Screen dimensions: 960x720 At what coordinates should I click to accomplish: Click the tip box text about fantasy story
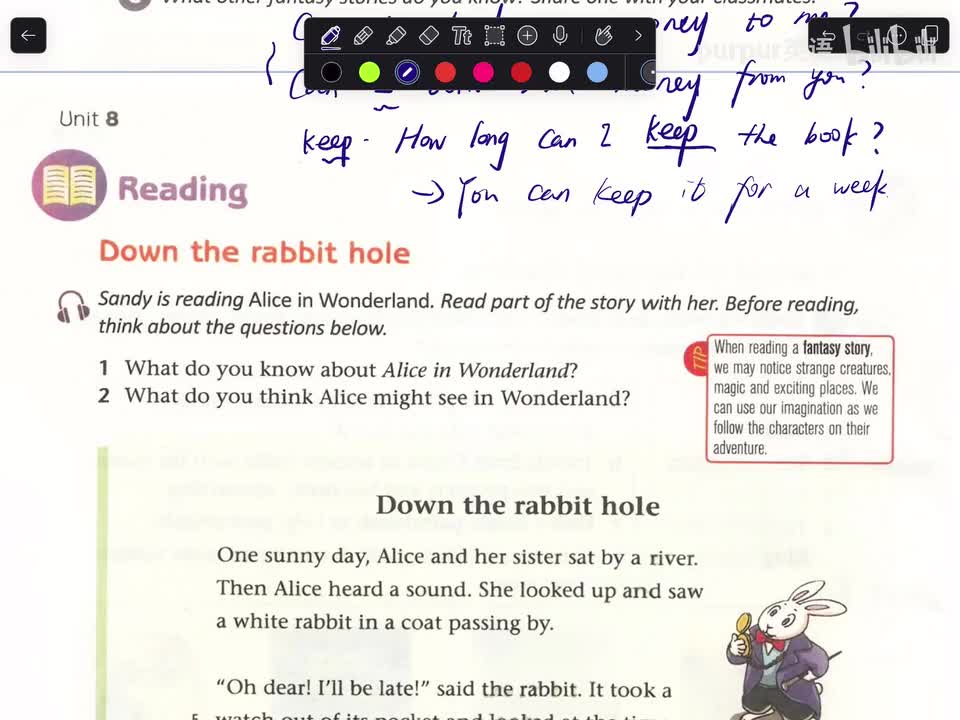click(x=801, y=398)
